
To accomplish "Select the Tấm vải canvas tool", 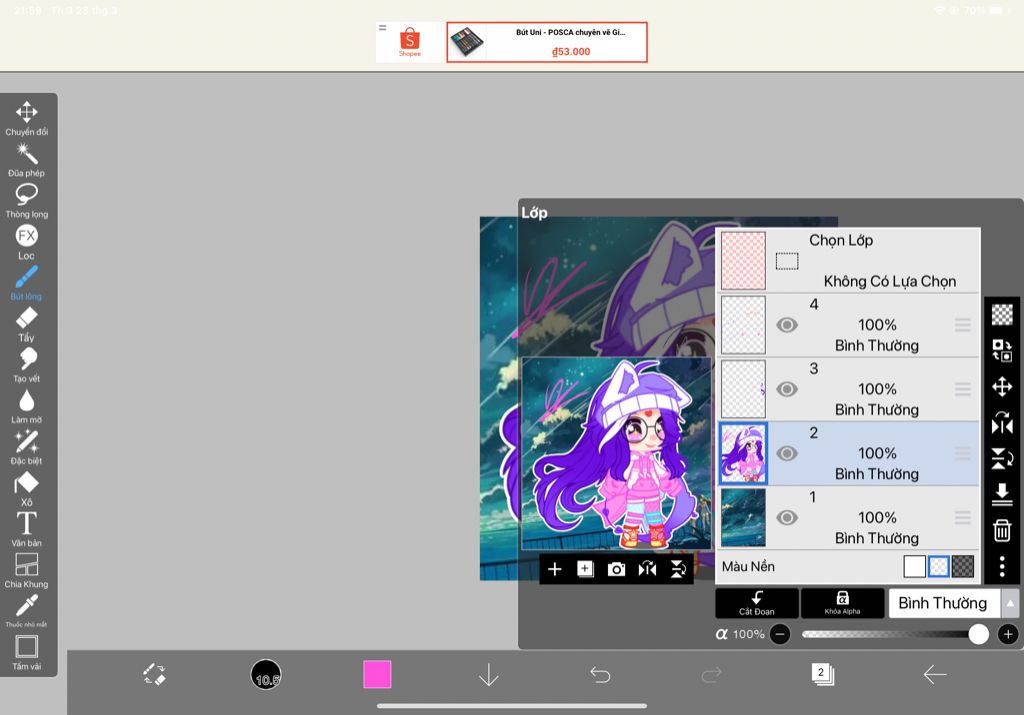I will [x=26, y=653].
